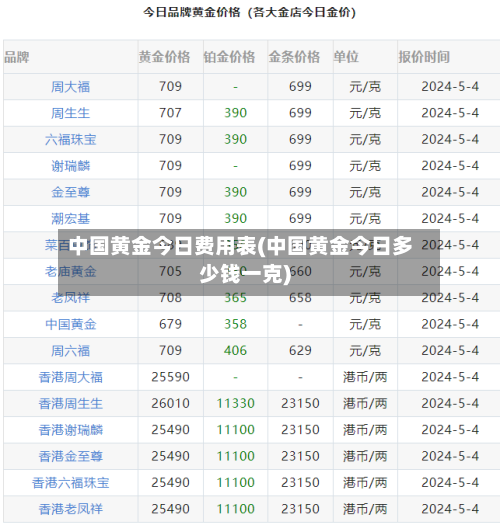Open the 中国黄金 brand link
The image size is (500, 525).
(70, 324)
